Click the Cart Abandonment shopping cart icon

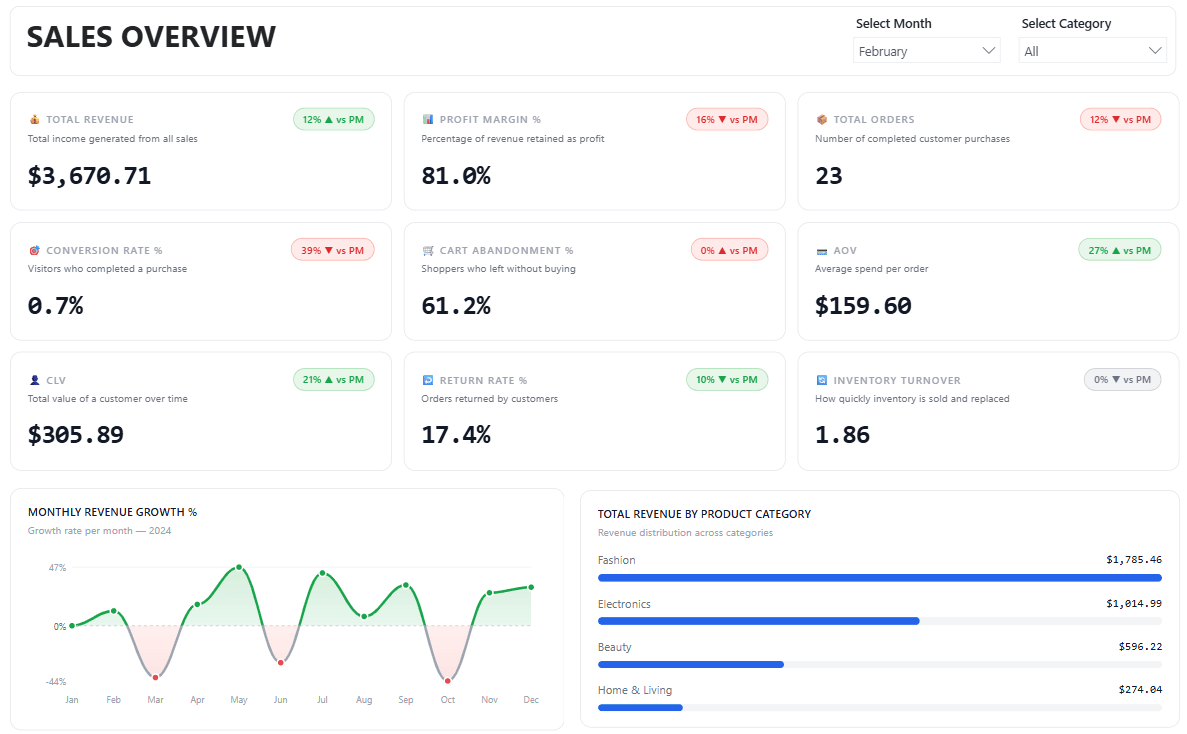point(428,251)
